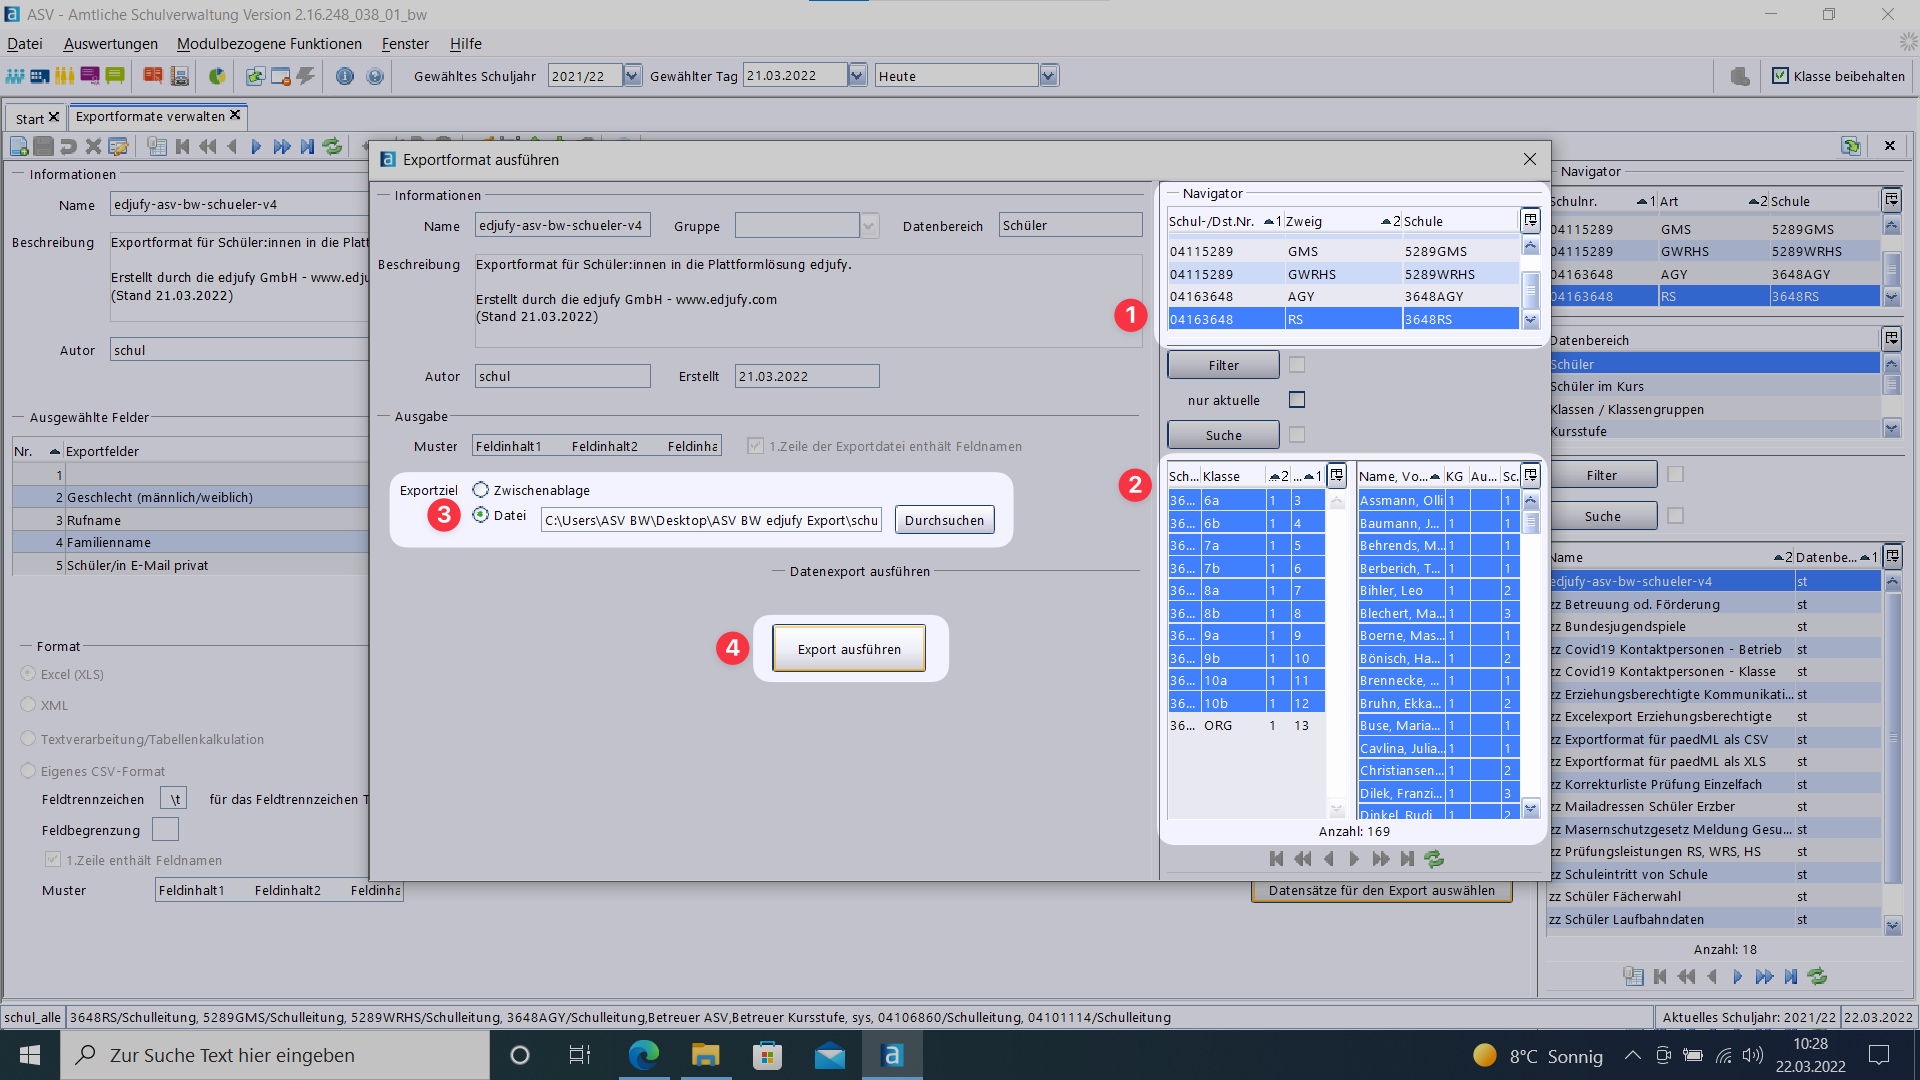Click the lightning bolt toolbar icon
Viewport: 1920px width, 1080px height.
coord(306,76)
